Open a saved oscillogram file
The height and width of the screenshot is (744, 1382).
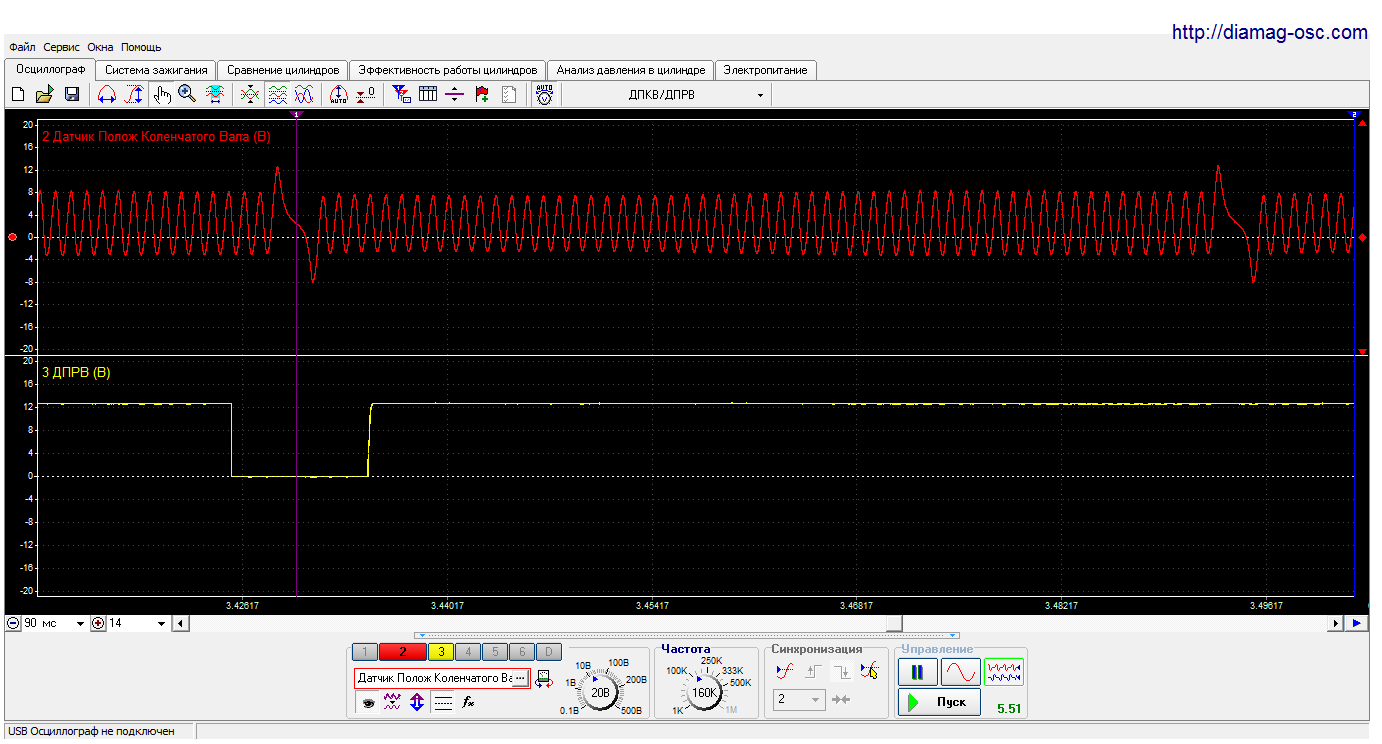[44, 94]
